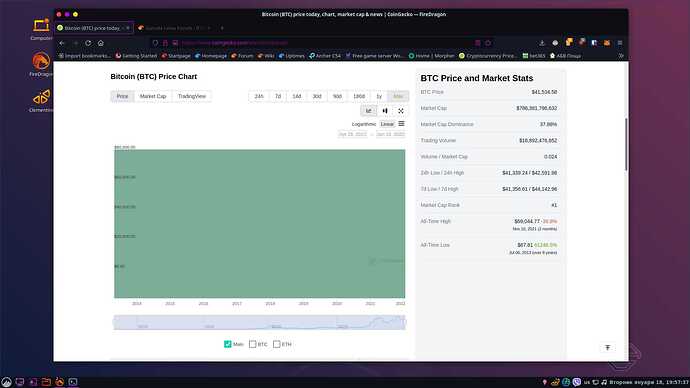Screen dimensions: 690x388
Task: Select the 30d time range
Action: (x=317, y=96)
